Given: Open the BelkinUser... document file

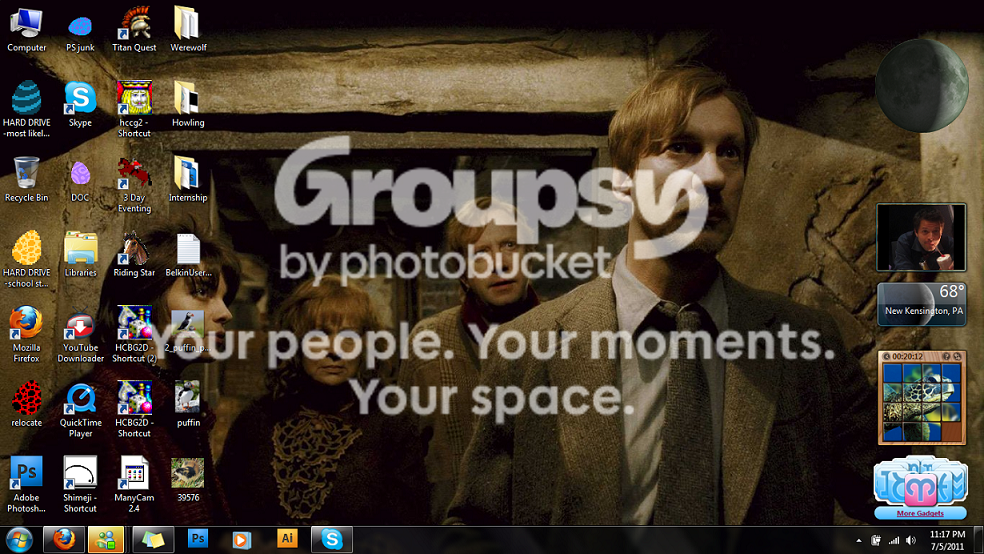Looking at the screenshot, I should (188, 255).
